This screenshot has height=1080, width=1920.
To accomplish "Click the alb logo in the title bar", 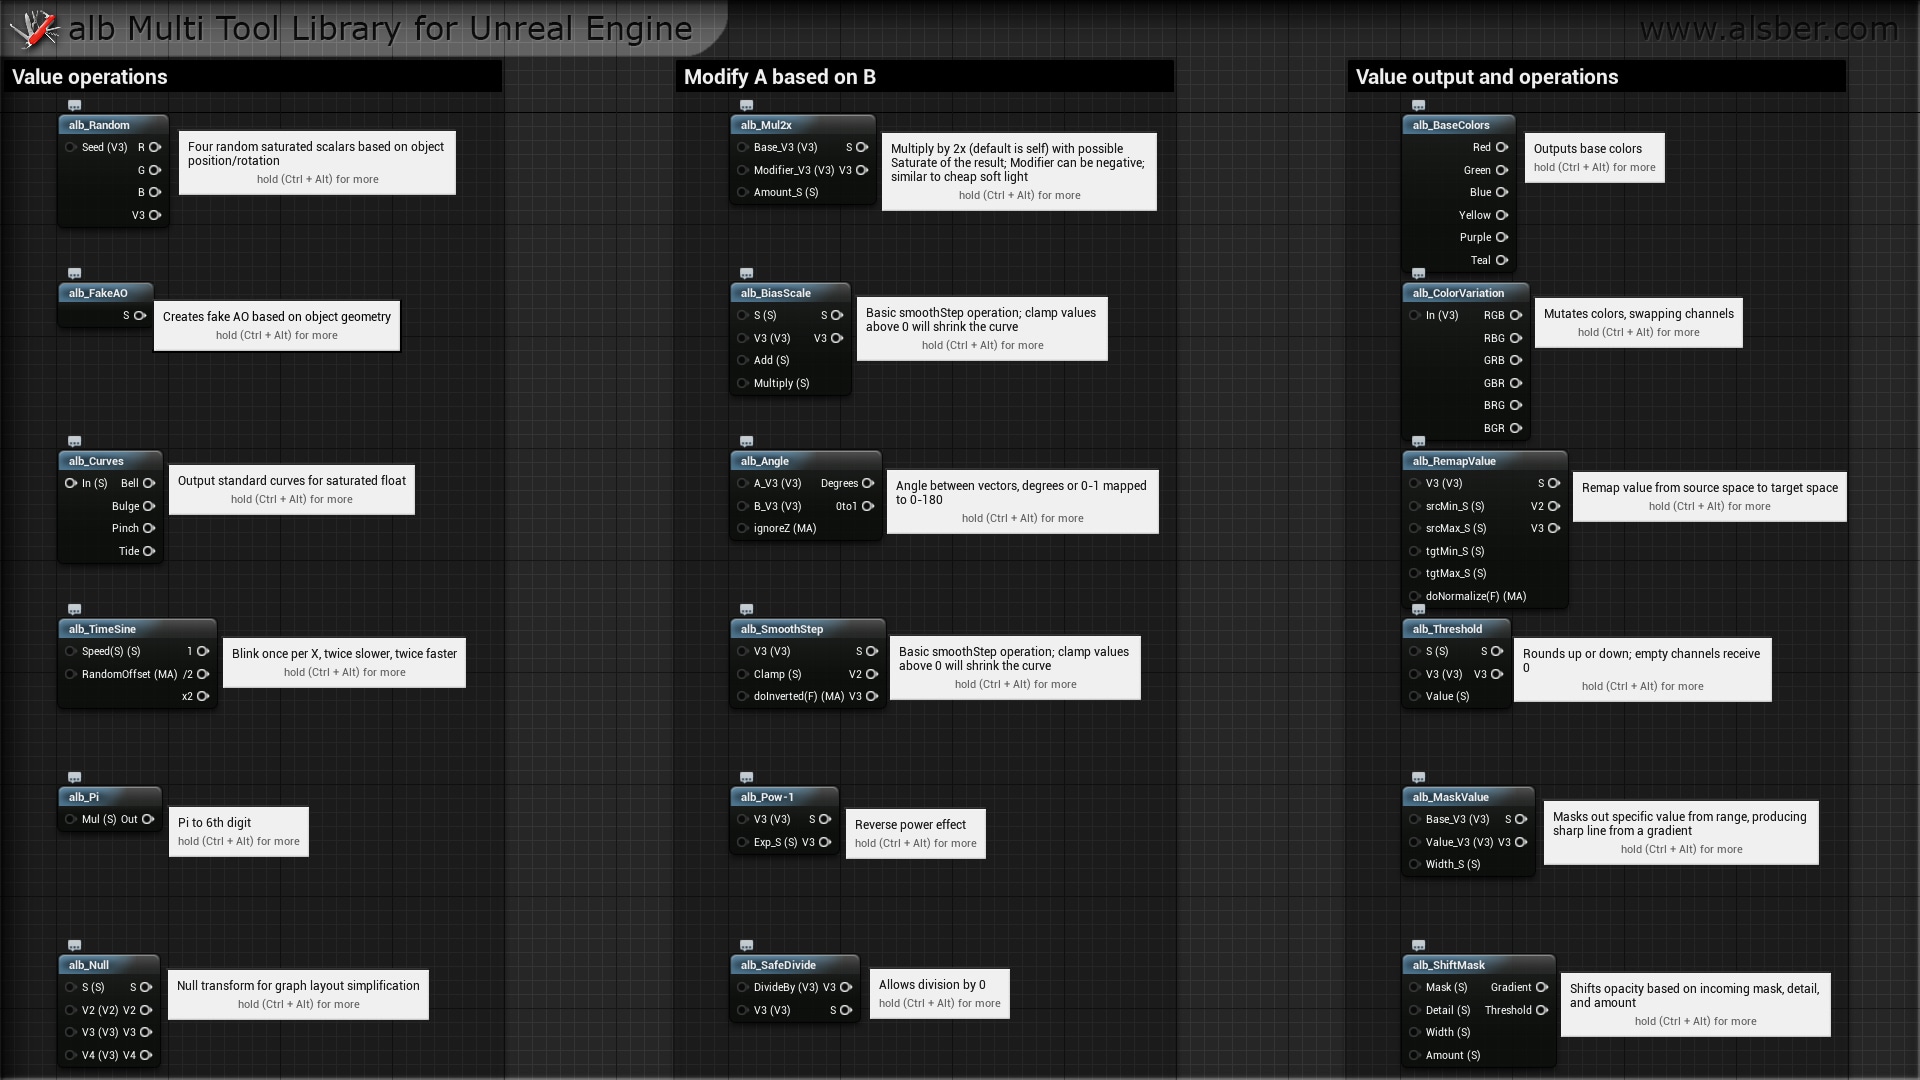I will (x=34, y=28).
